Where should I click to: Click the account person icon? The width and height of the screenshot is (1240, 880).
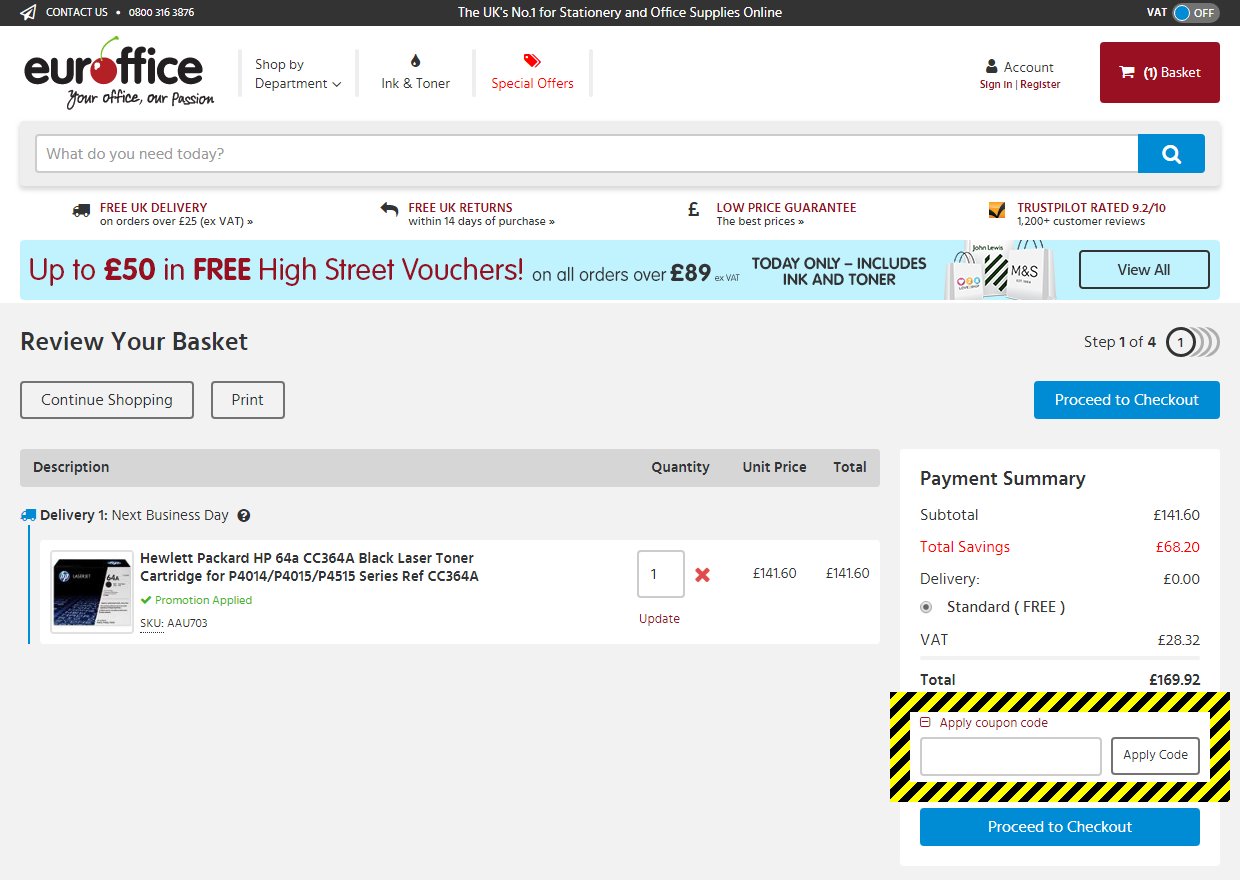tap(991, 67)
